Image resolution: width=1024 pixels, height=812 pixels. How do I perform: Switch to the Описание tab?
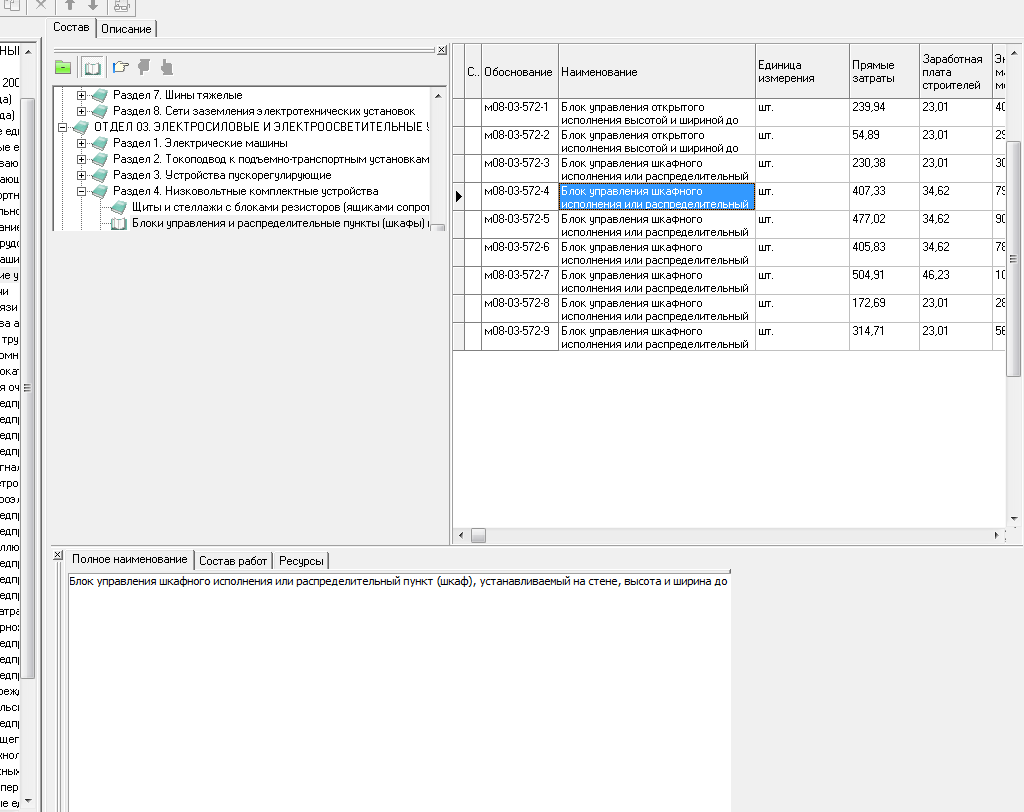coord(126,29)
